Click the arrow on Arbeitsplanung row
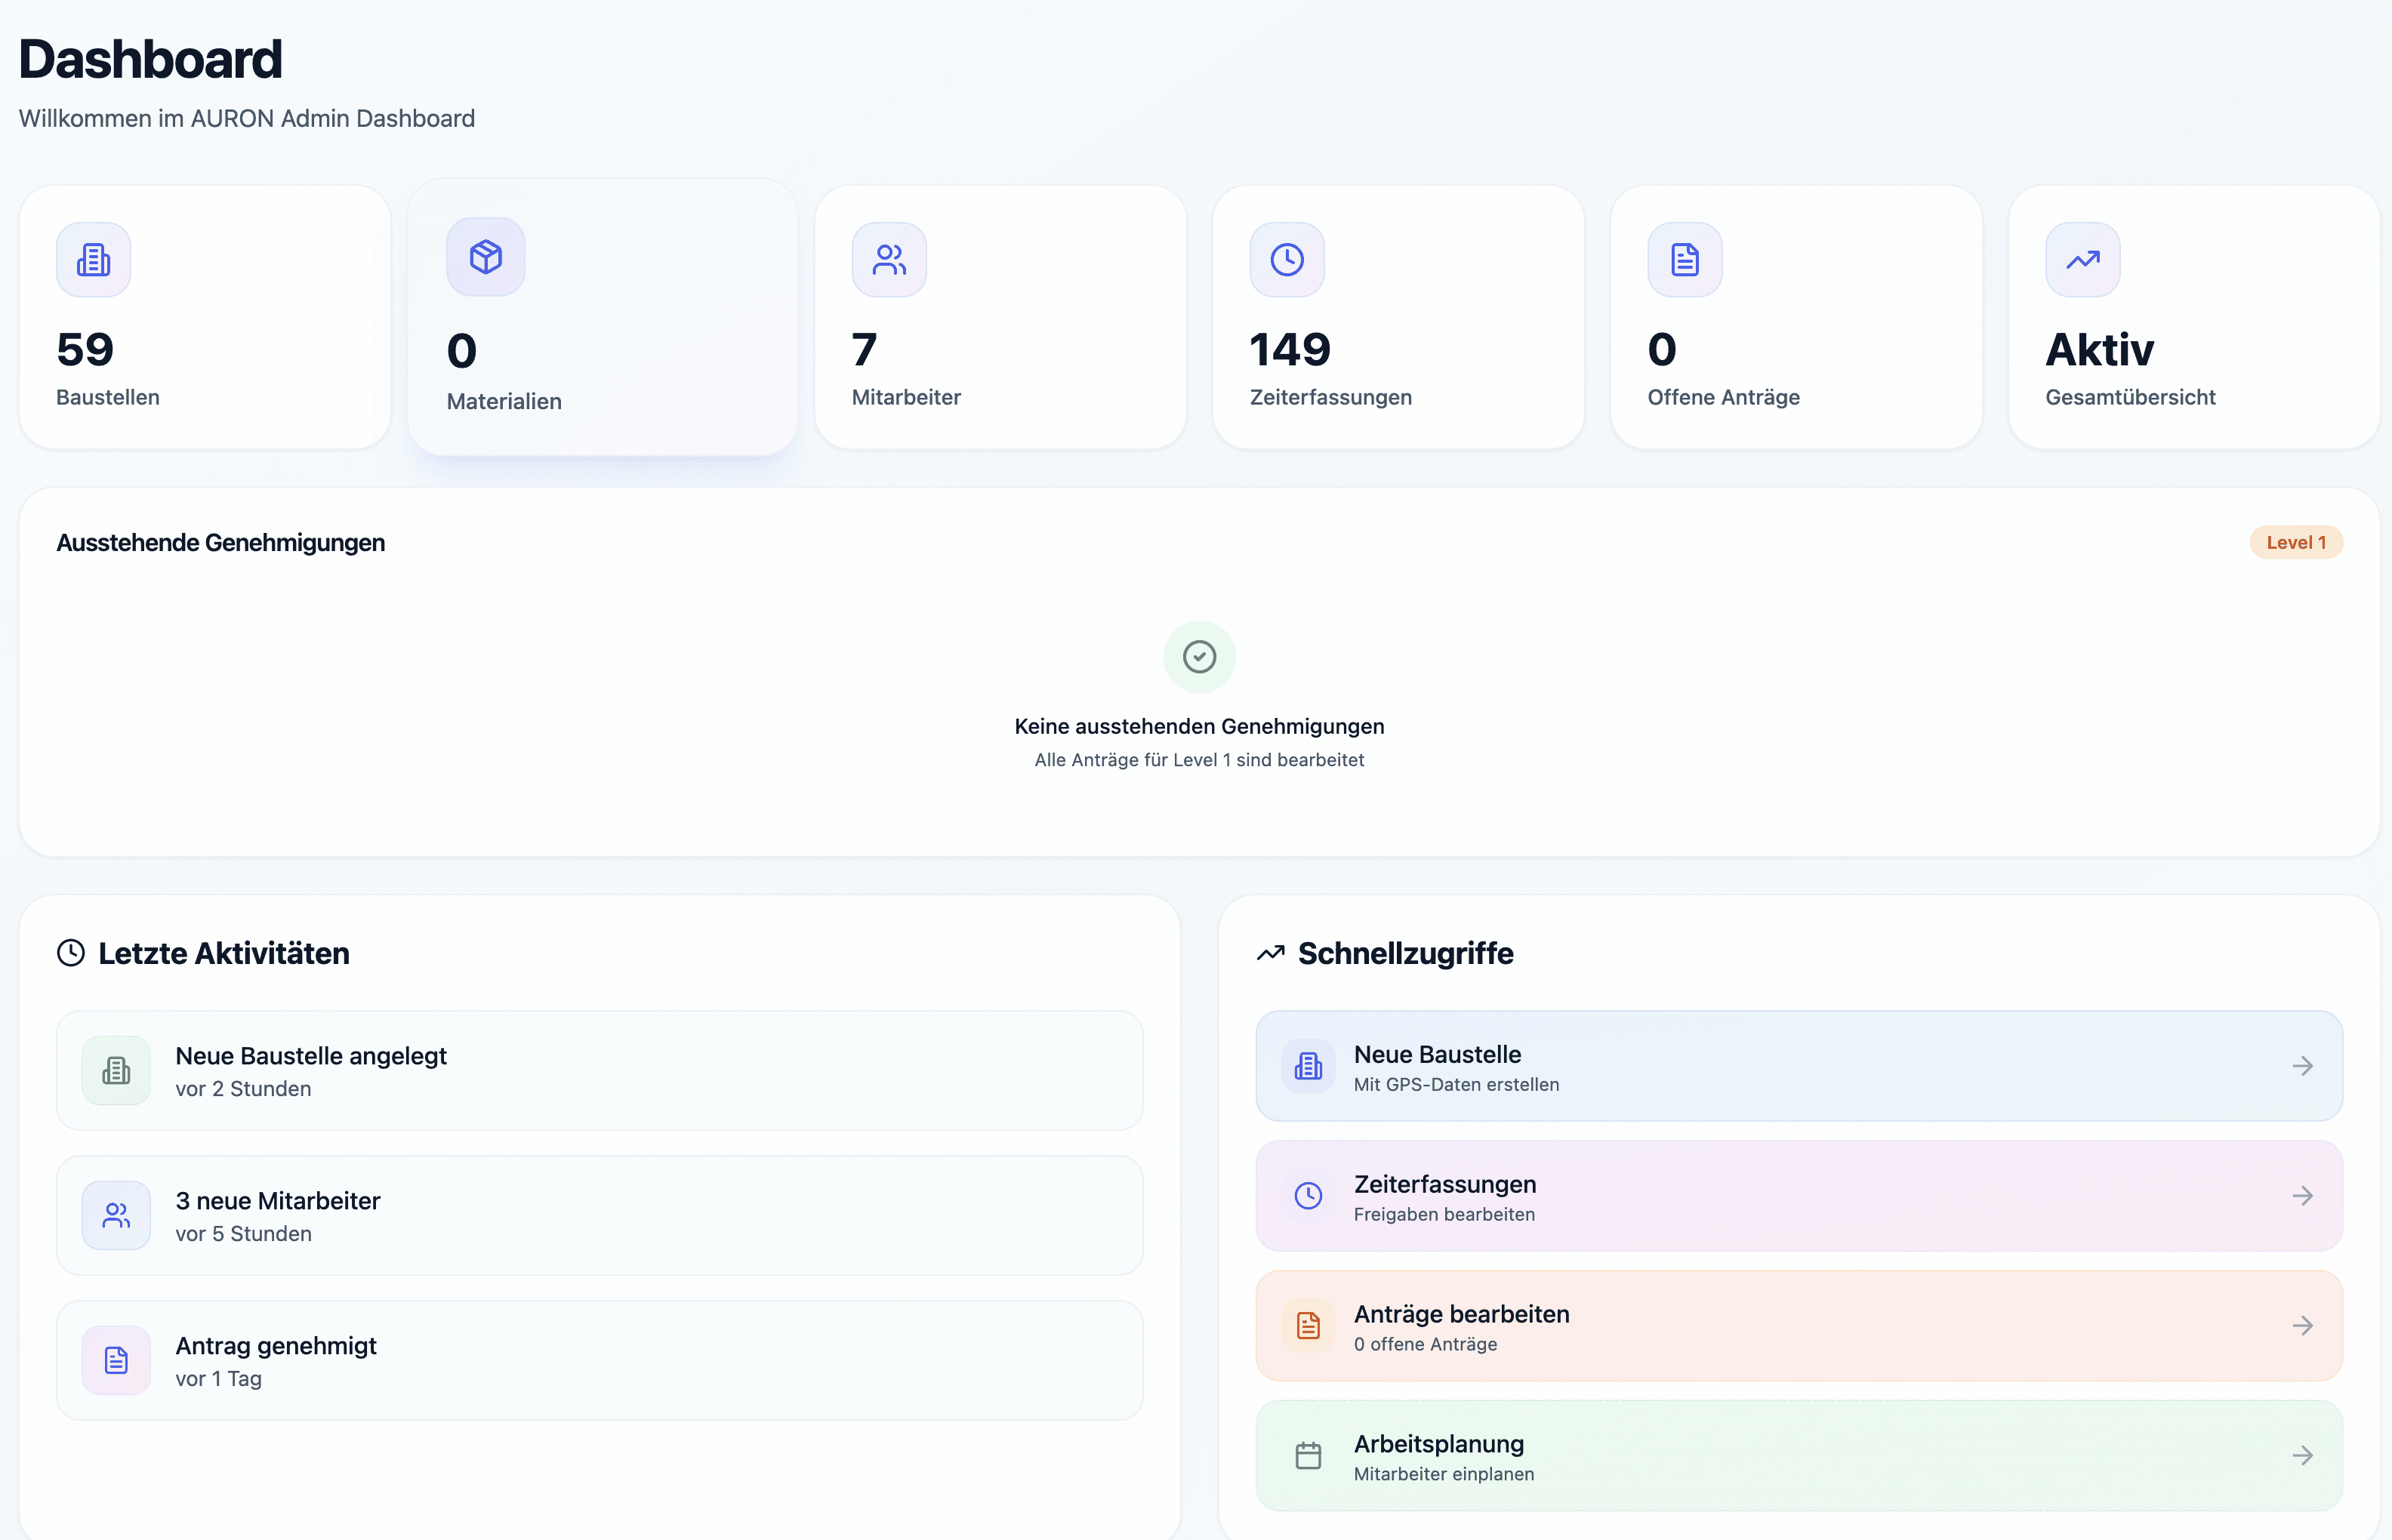Screen dimensions: 2392x1540 click(x=2303, y=1456)
